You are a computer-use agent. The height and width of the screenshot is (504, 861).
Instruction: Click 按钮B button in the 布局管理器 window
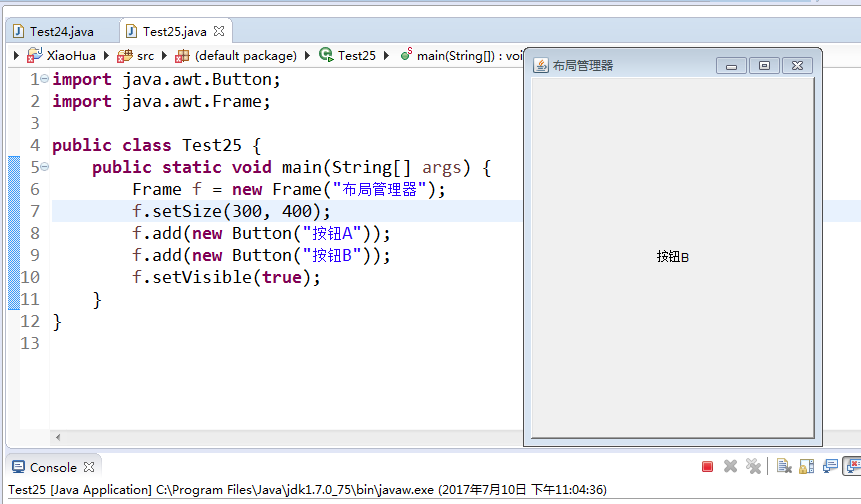[673, 257]
